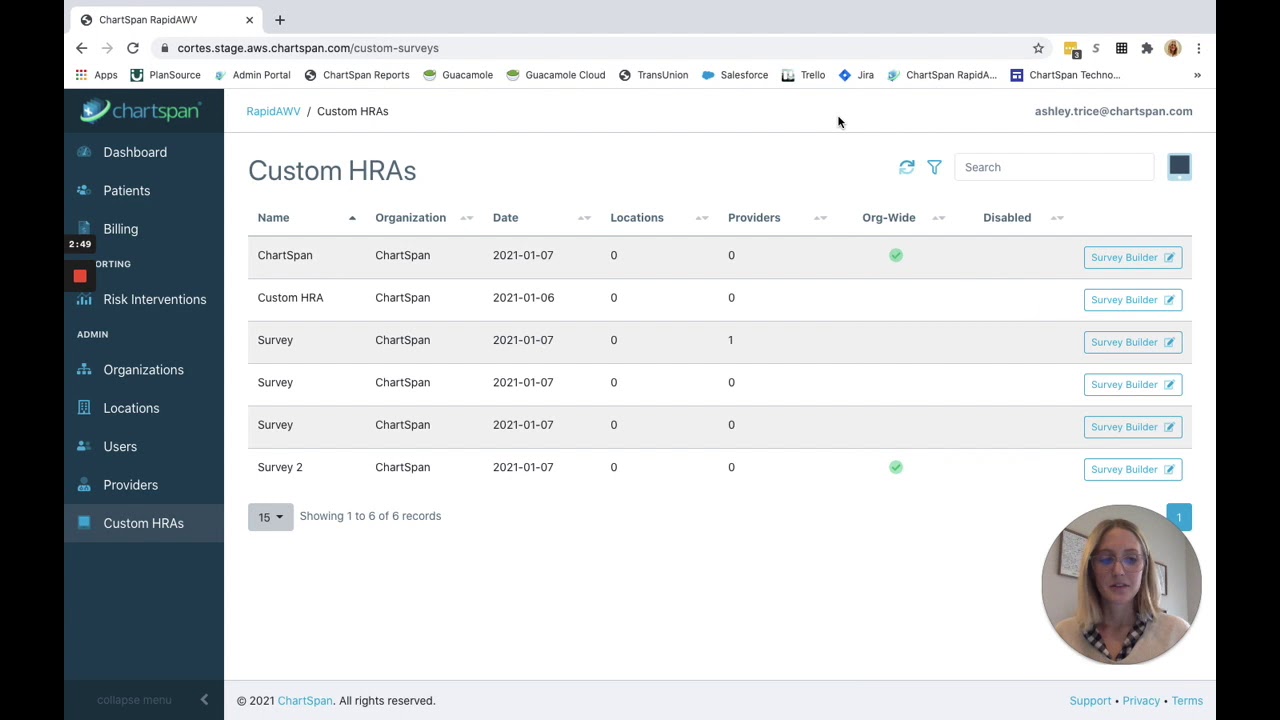Click the Survey 2 name cell
Screen dimensions: 1280x720
click(x=280, y=467)
